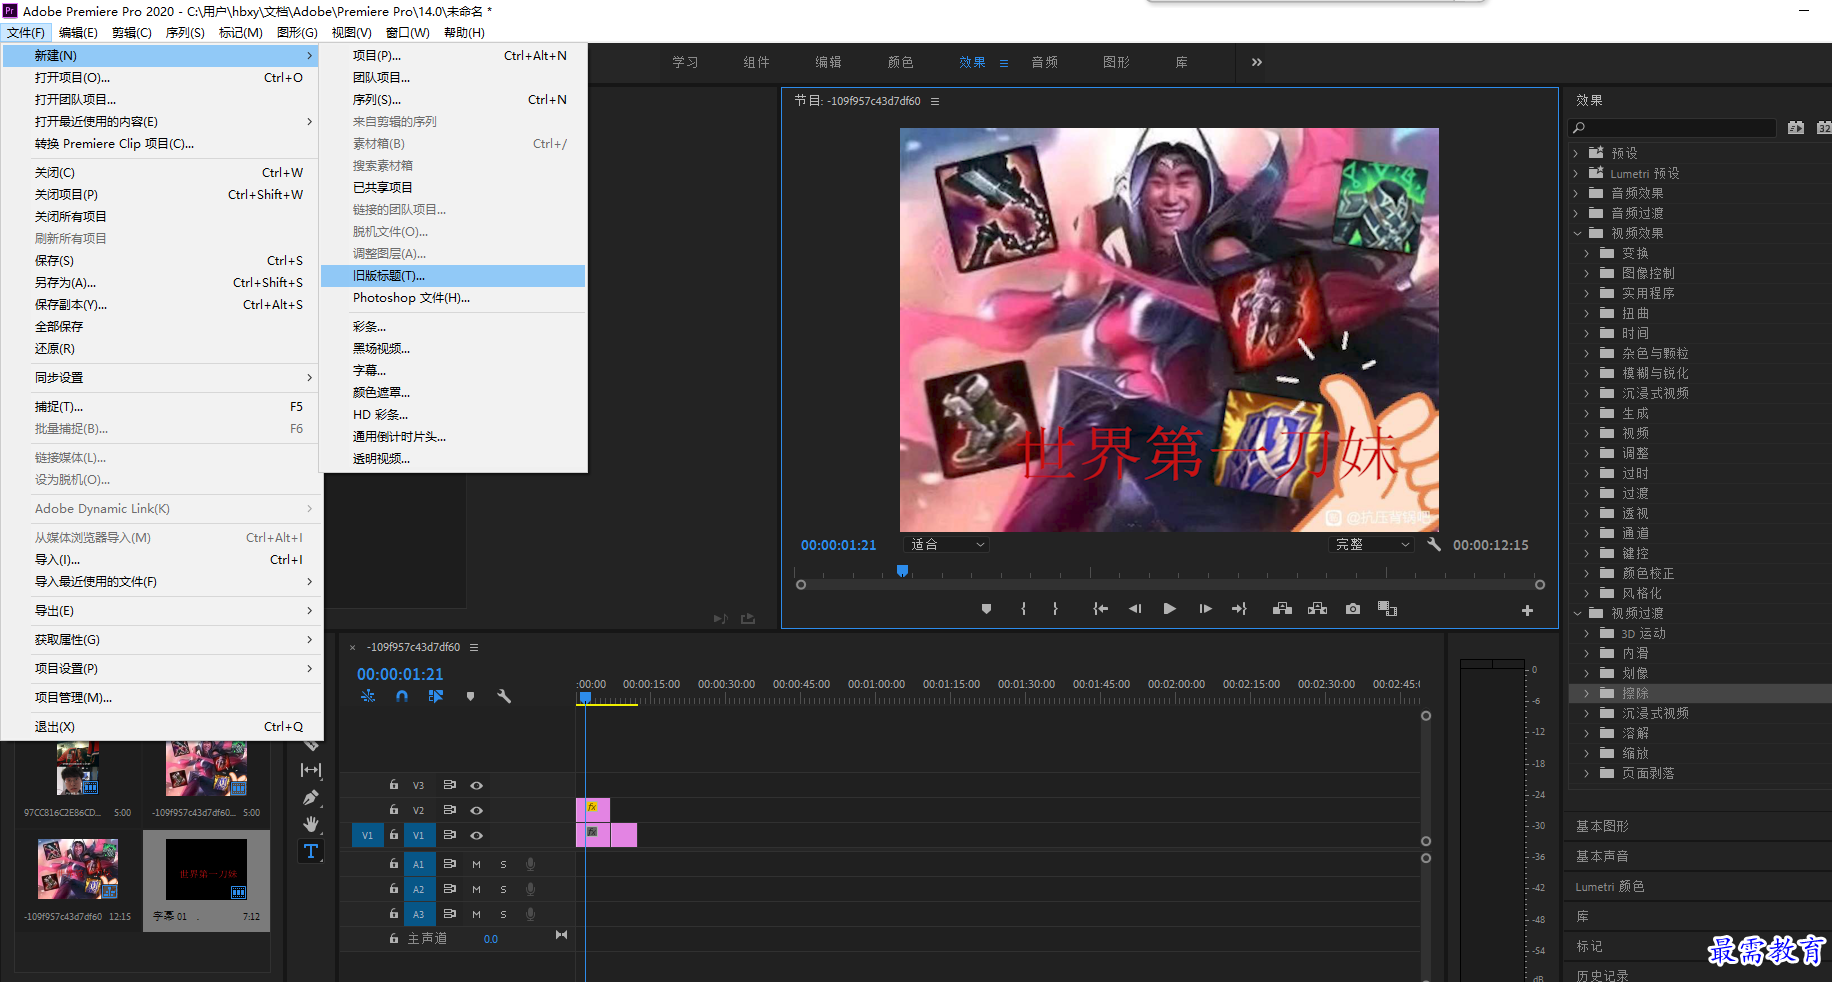Click the effects search field
This screenshot has width=1832, height=982.
(x=1672, y=128)
